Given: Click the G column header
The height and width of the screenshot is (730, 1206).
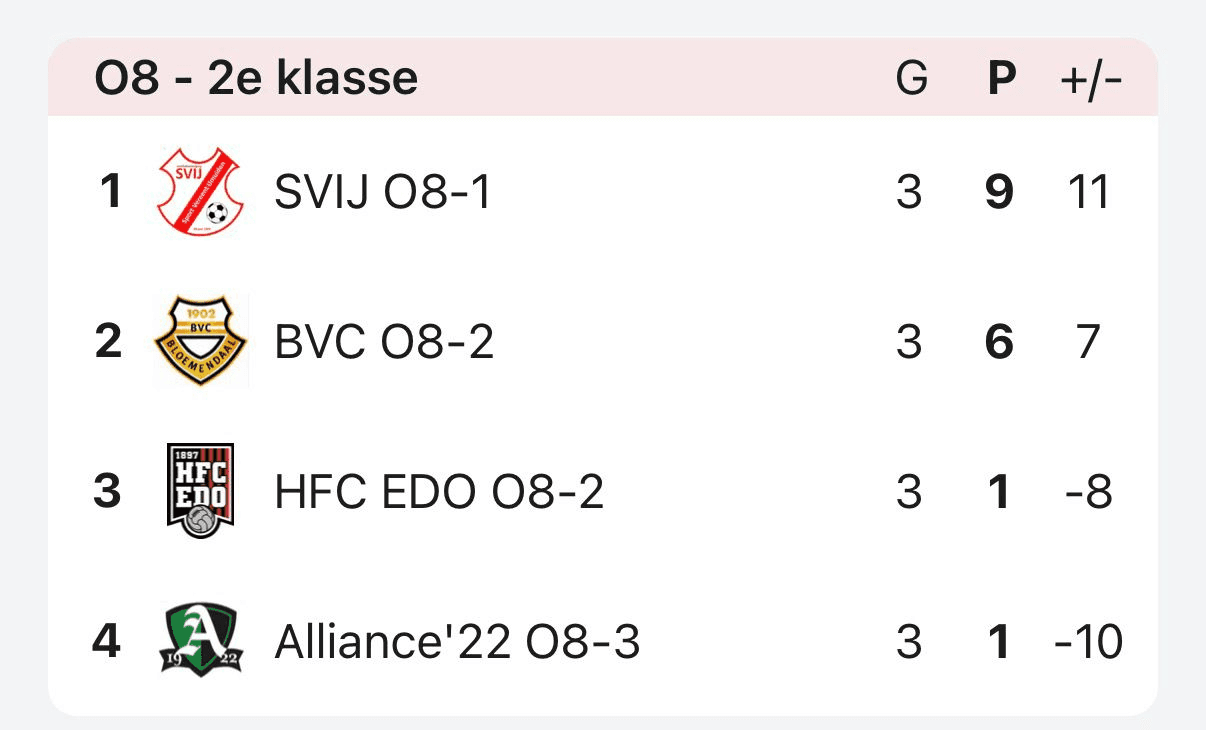Looking at the screenshot, I should point(911,77).
